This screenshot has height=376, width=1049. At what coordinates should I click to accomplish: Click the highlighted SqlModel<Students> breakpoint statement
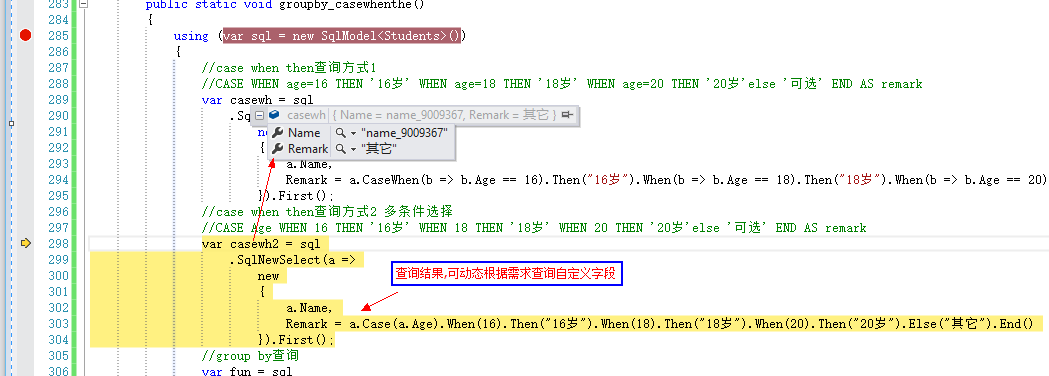tap(342, 35)
